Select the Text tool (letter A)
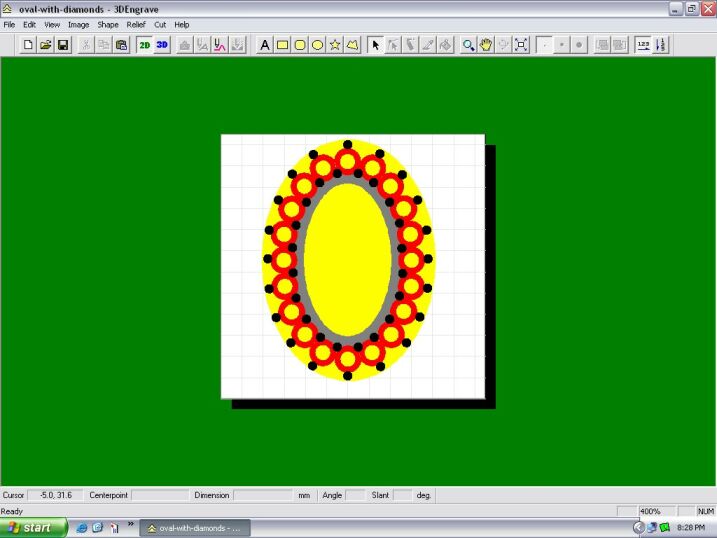Viewport: 717px width, 538px height. (x=265, y=45)
